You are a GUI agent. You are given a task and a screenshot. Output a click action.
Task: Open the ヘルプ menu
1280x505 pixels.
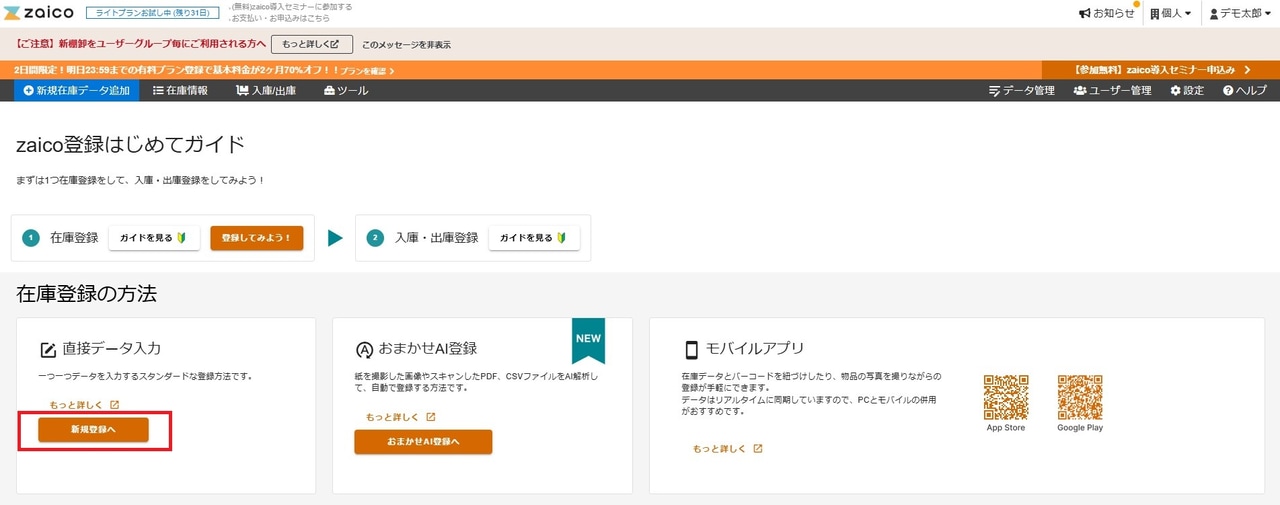point(1244,90)
